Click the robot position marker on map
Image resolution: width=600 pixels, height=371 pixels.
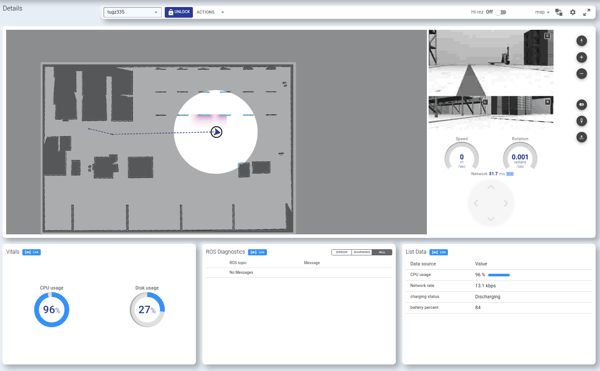217,132
